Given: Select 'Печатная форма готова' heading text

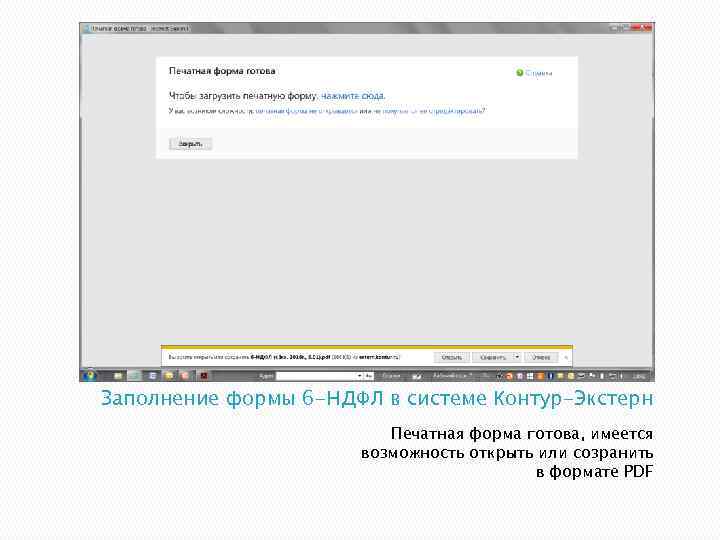Looking at the screenshot, I should pos(222,71).
